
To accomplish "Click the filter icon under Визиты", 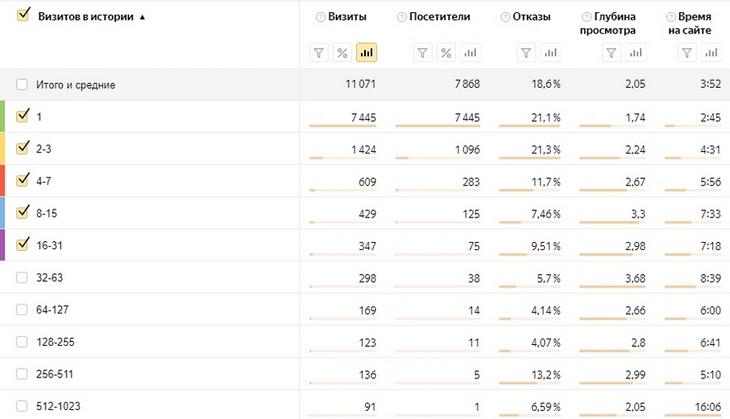I will (x=320, y=52).
